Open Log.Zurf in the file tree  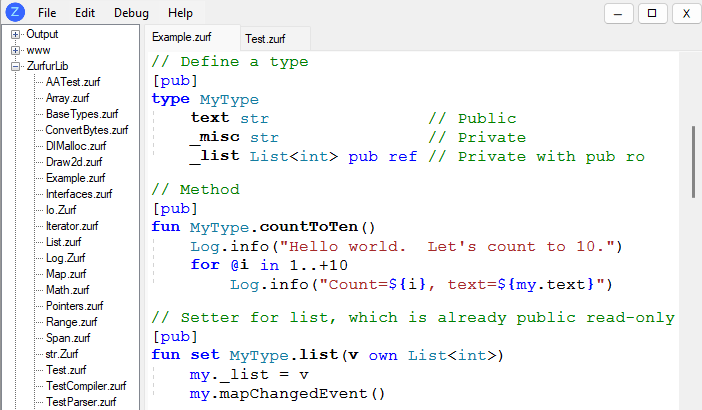(x=65, y=258)
